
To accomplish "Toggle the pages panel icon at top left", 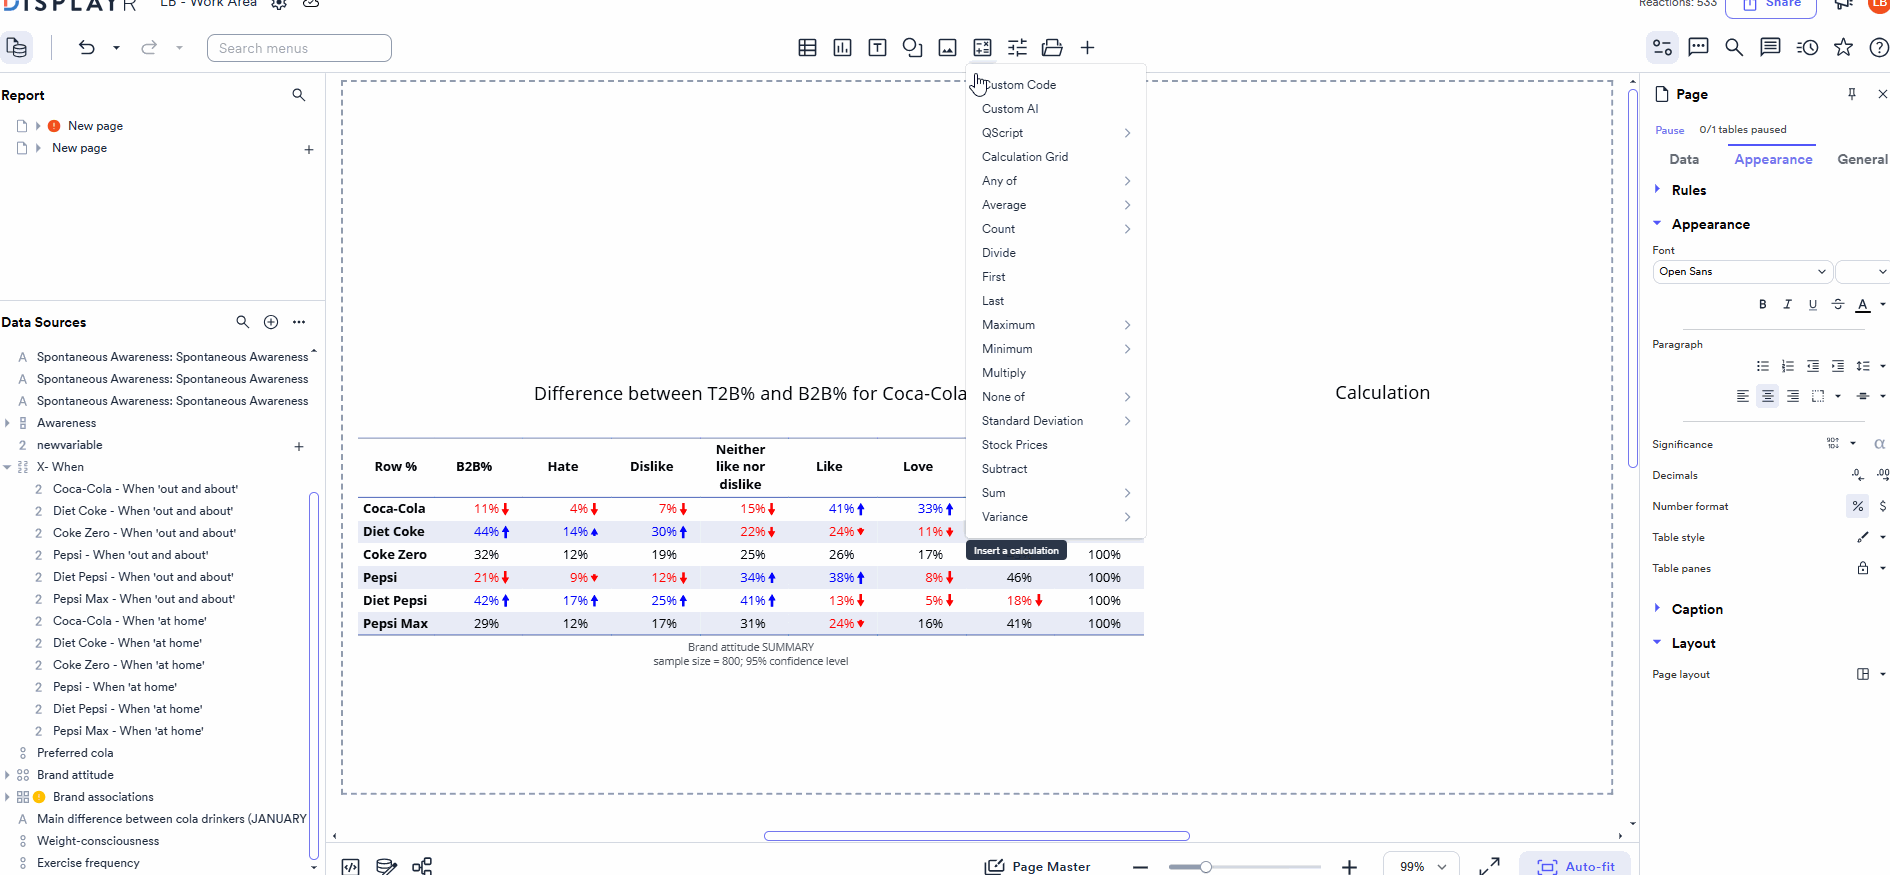I will point(16,47).
